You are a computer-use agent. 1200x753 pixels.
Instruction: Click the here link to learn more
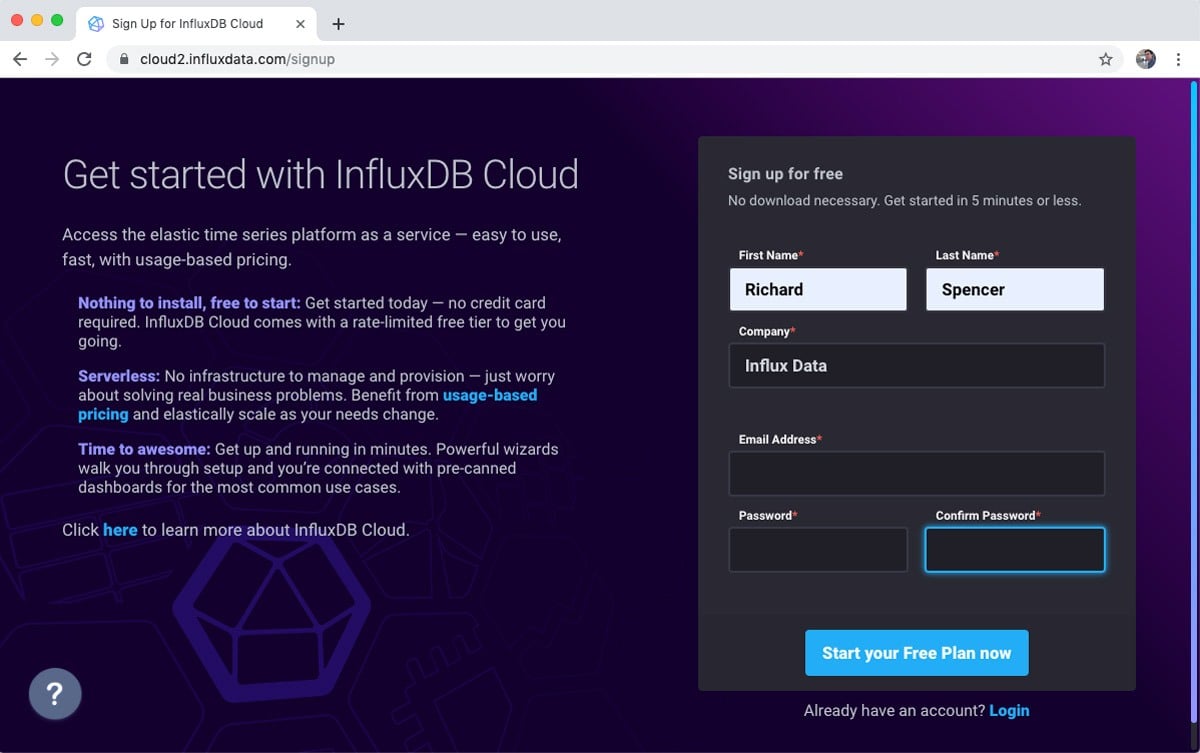(120, 530)
